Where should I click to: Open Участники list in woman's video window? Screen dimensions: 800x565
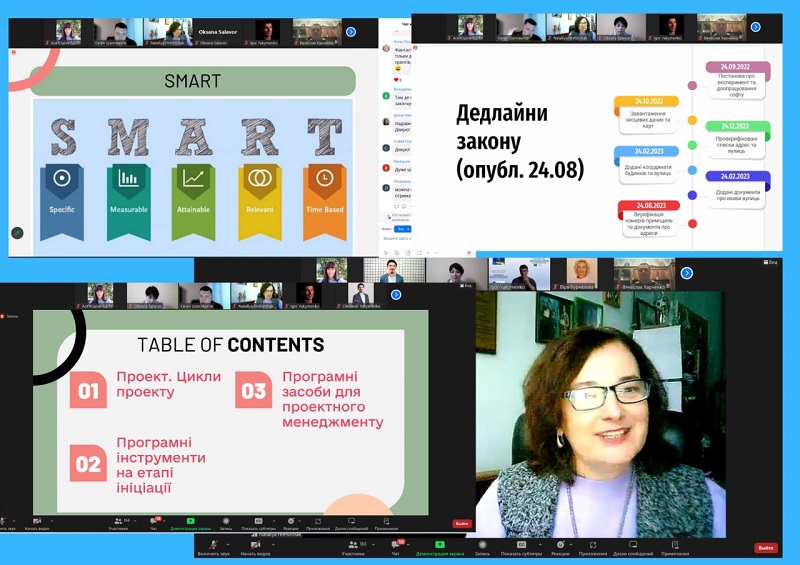point(354,547)
